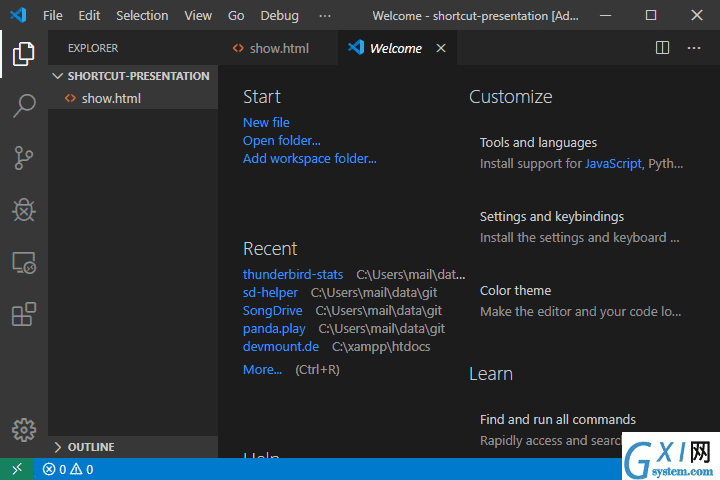720x480 pixels.
Task: Click the EXPLORER panel title
Action: point(93,48)
